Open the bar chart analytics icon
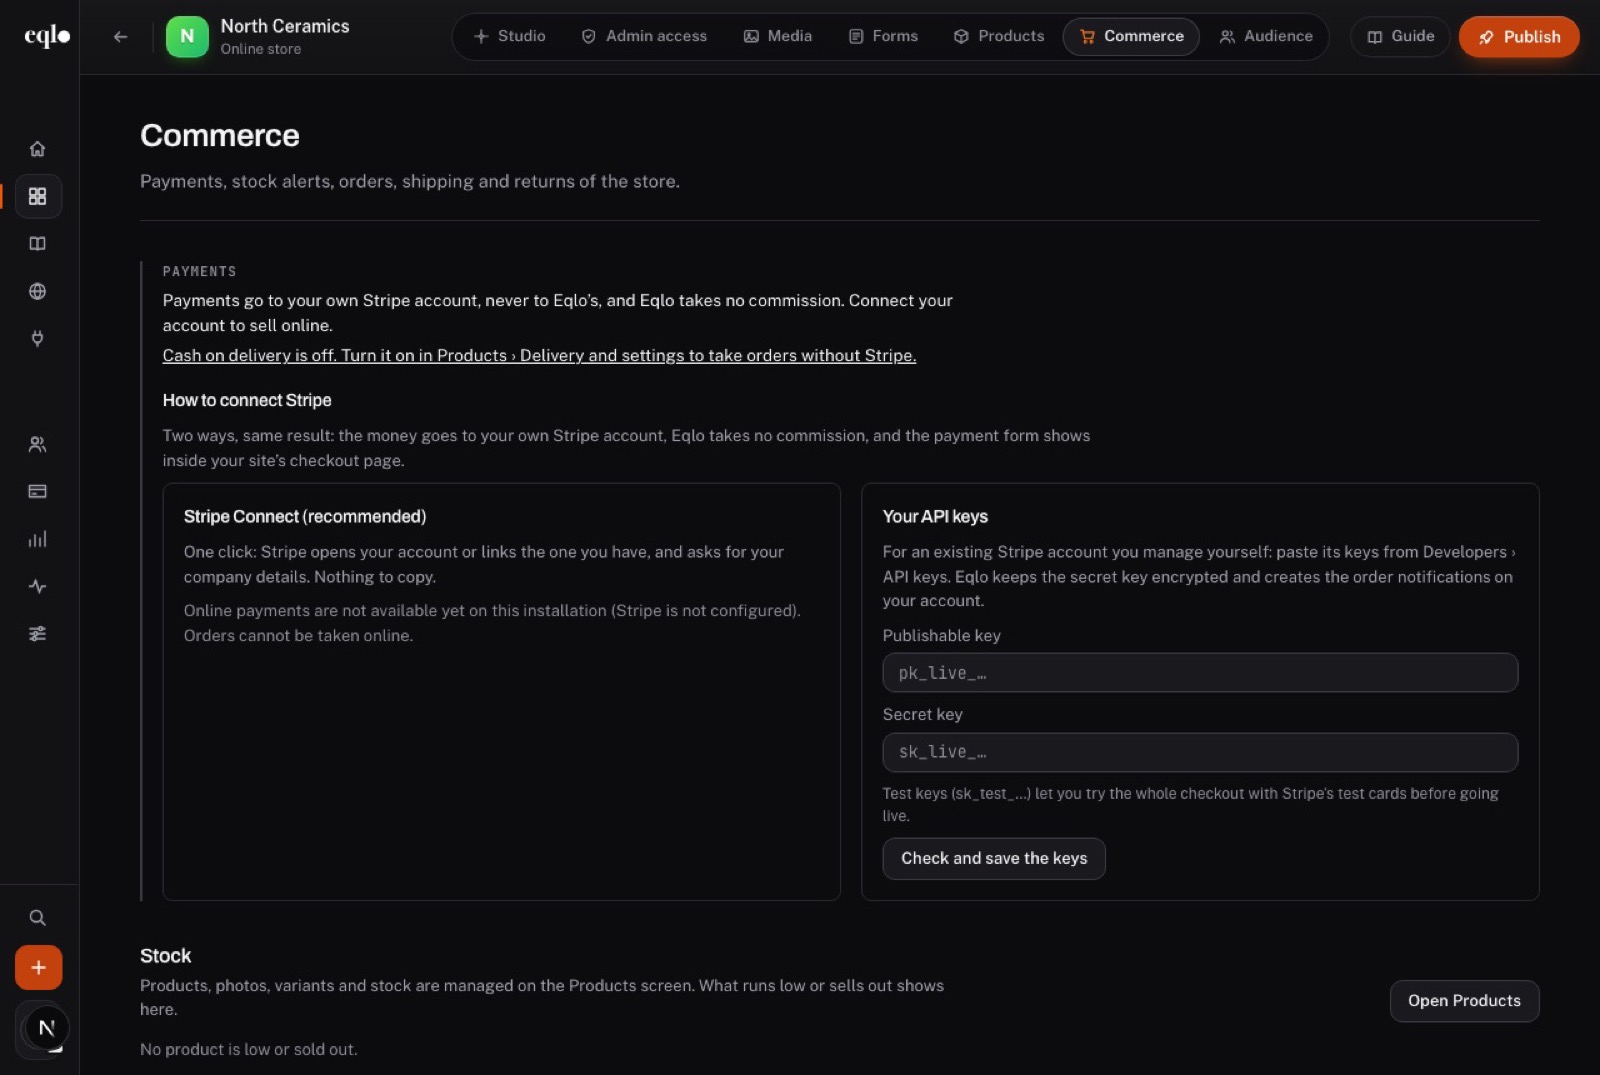 38,539
